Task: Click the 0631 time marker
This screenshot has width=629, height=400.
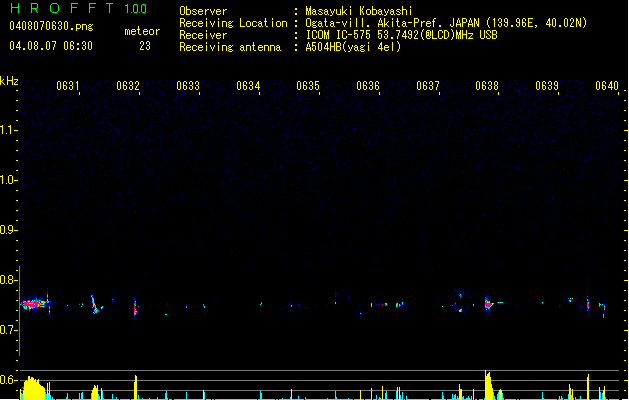Action: pyautogui.click(x=68, y=85)
